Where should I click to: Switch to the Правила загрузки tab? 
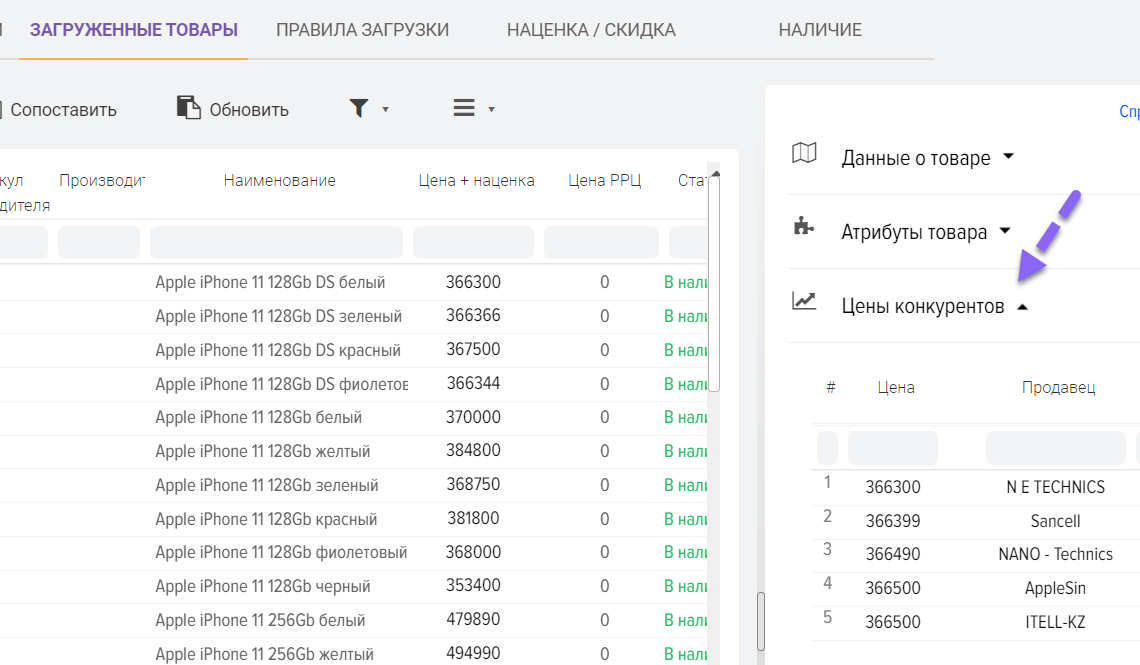(x=362, y=30)
